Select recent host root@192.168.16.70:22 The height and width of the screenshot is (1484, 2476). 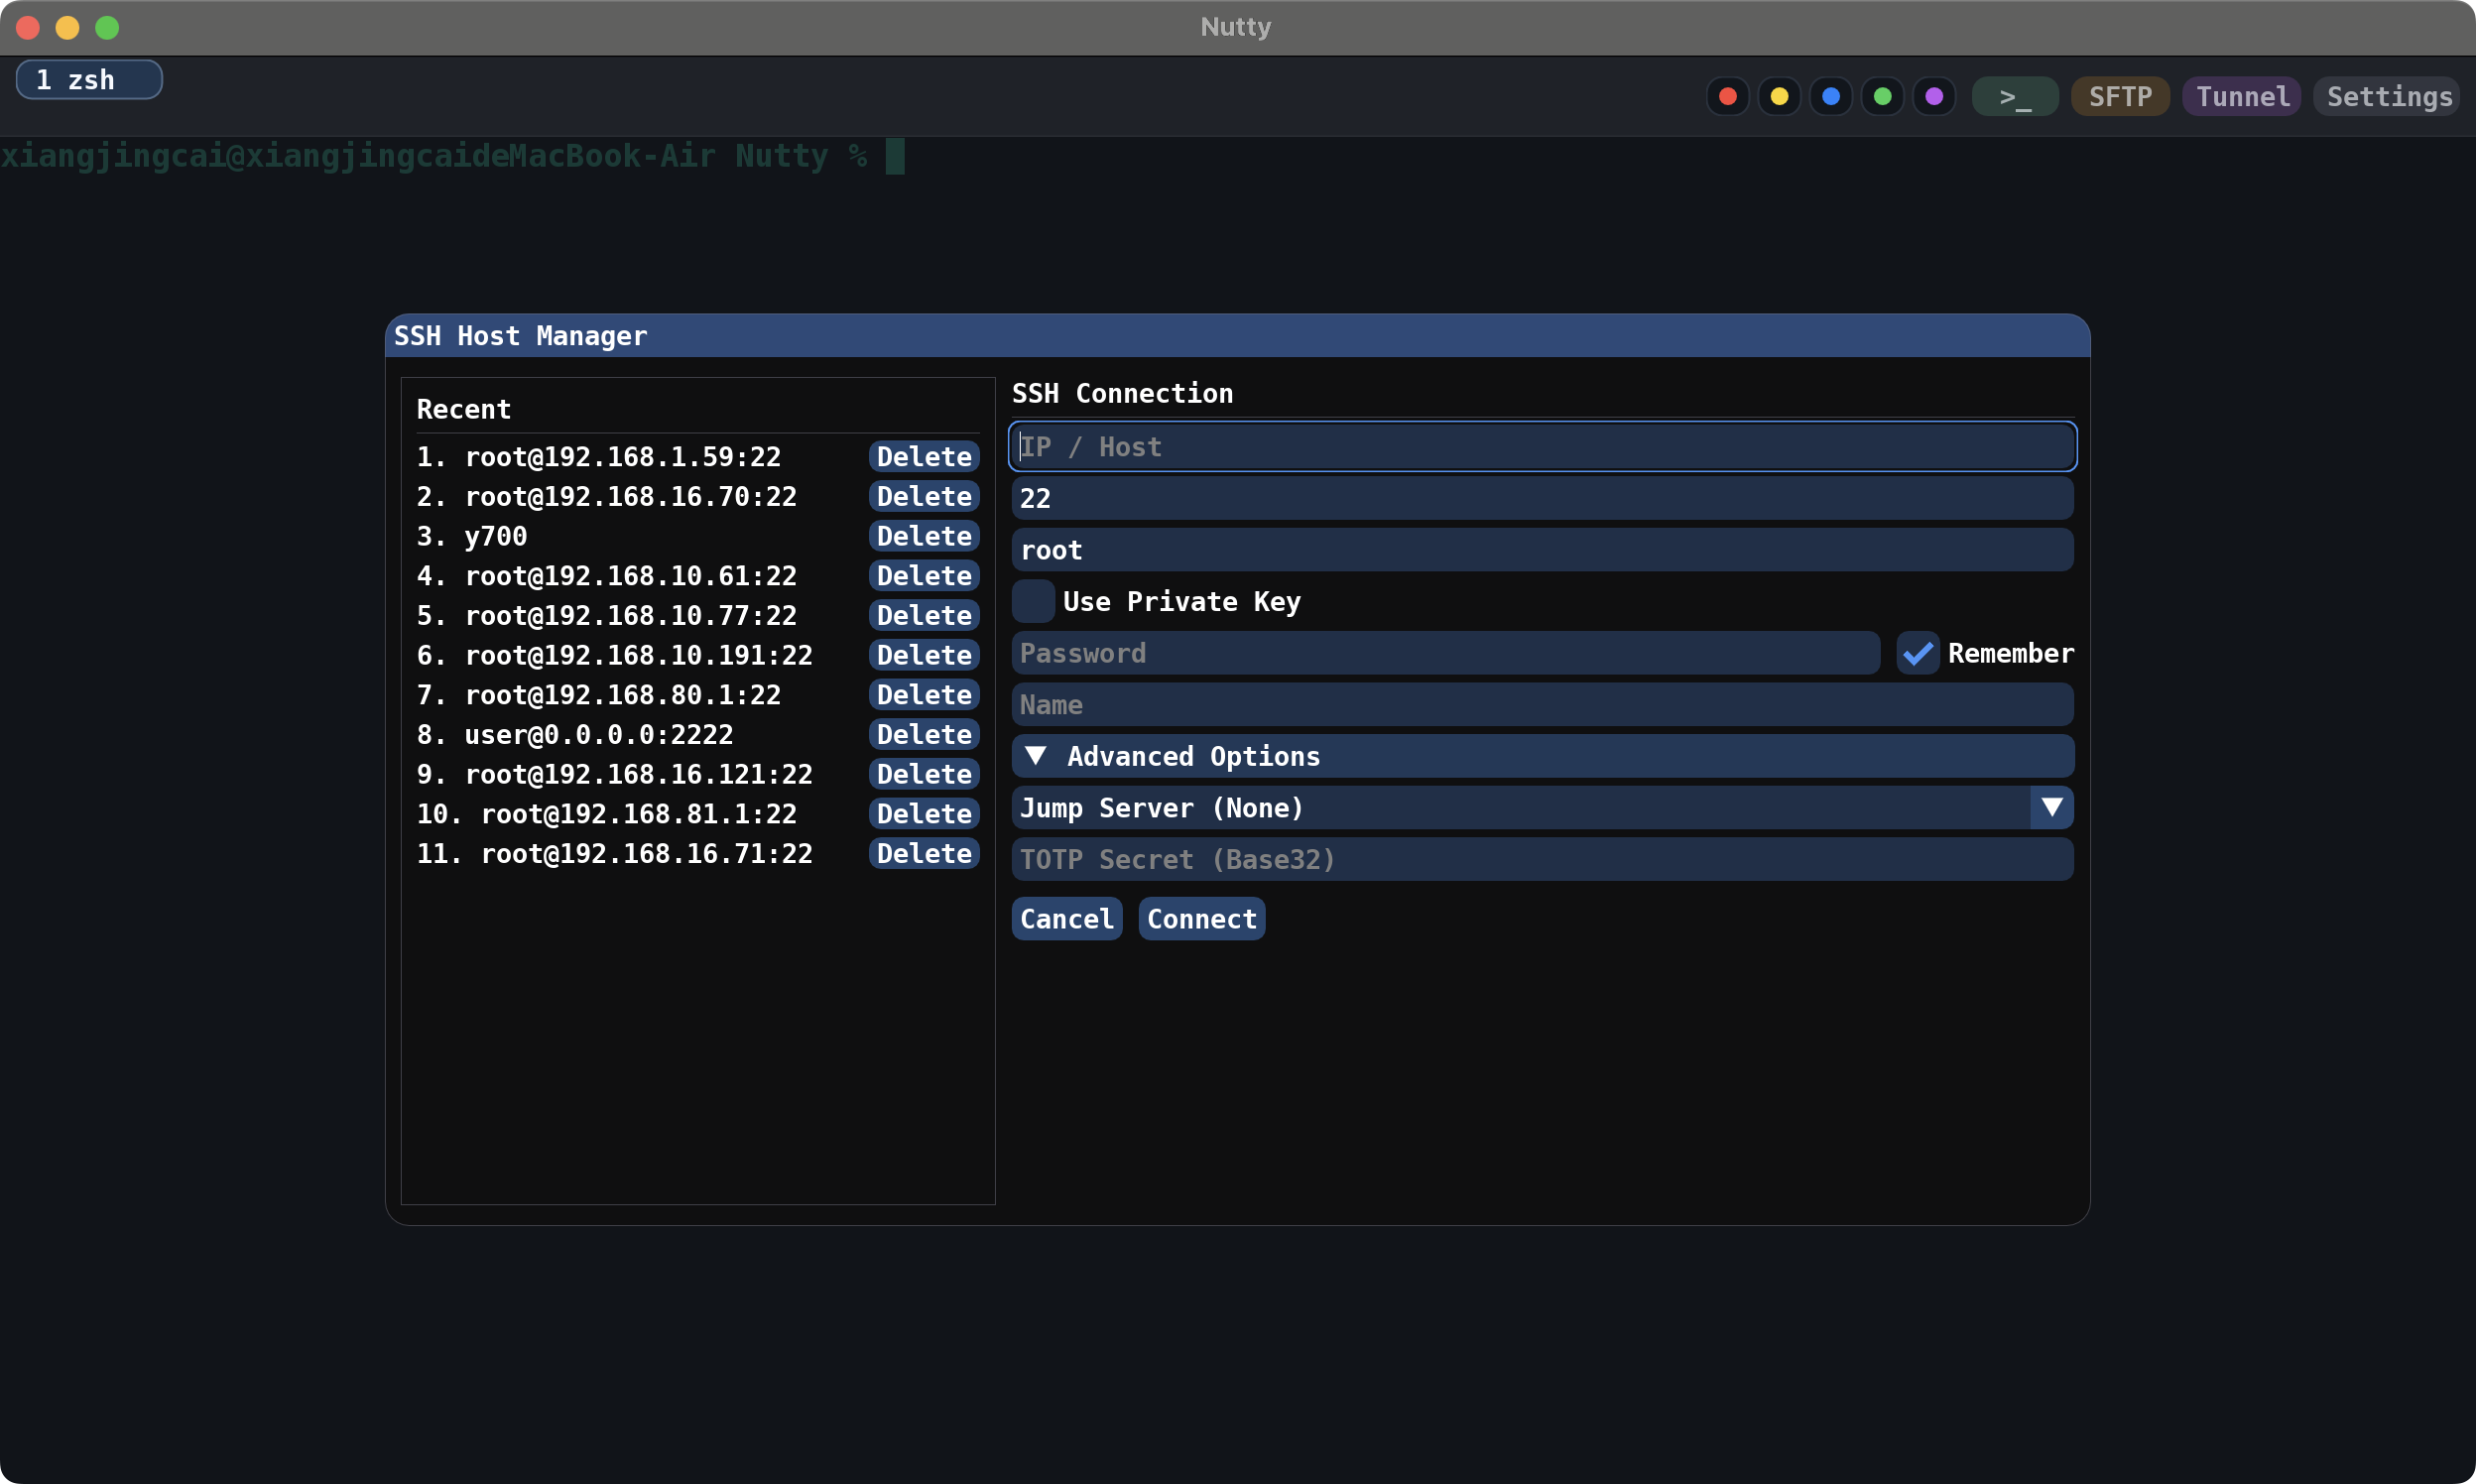coord(607,496)
